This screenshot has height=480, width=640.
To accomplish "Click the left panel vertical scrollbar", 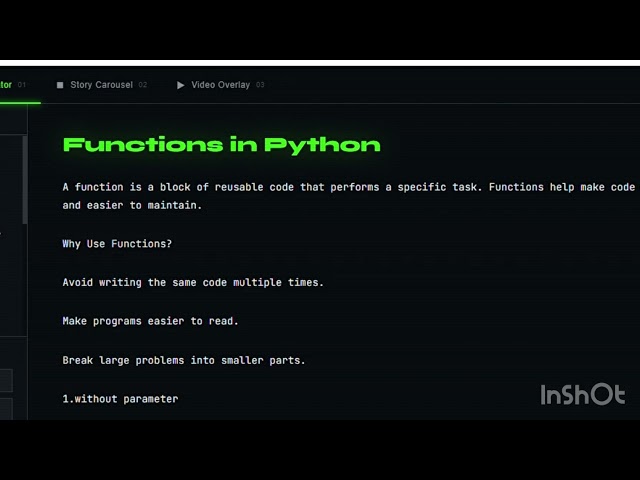I will tap(25, 180).
